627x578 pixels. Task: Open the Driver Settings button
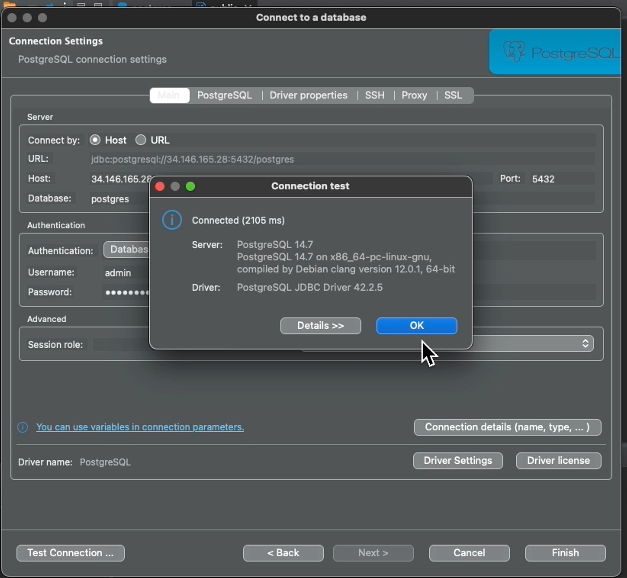458,460
